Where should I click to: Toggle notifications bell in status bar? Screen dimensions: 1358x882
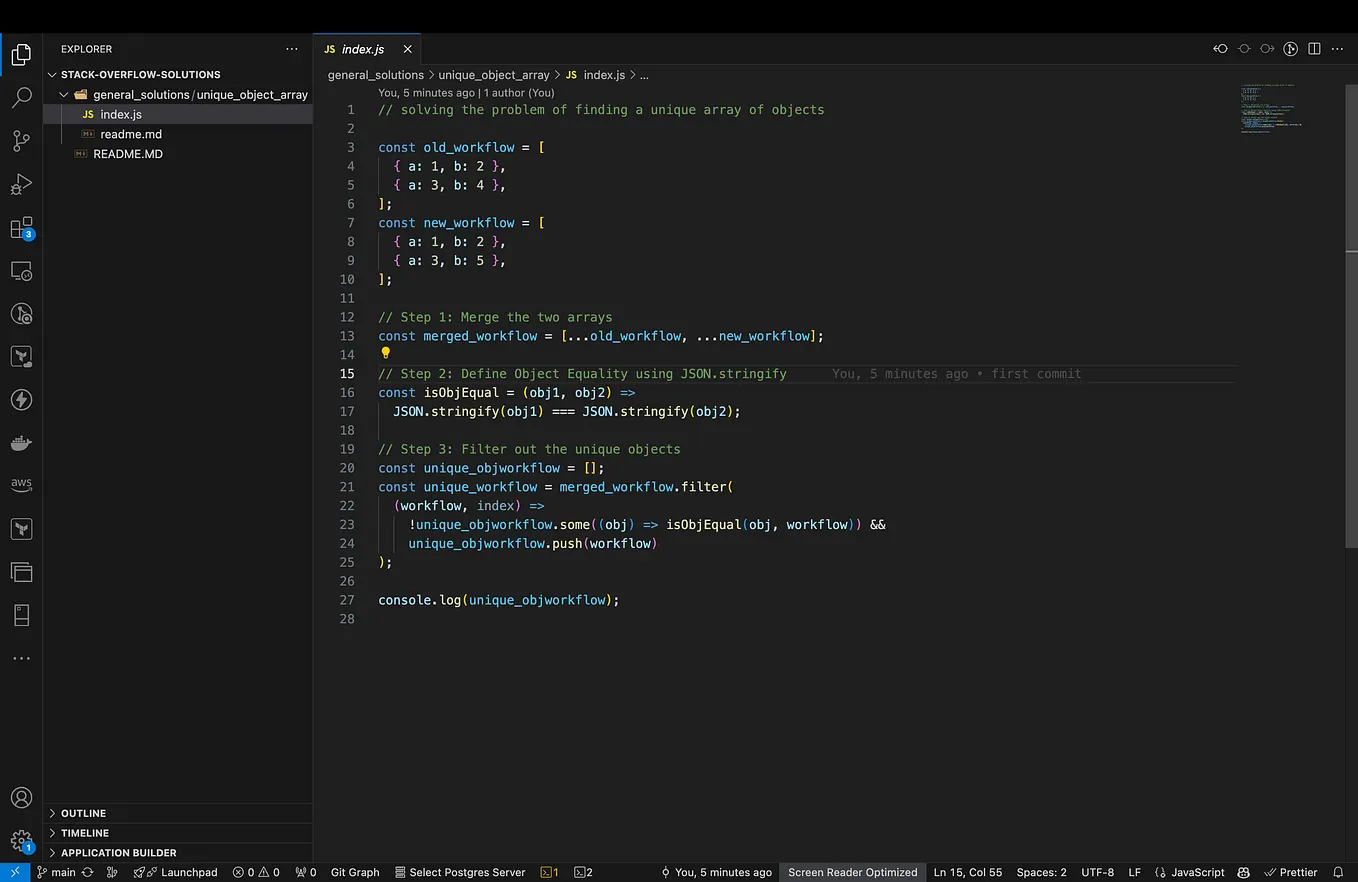coord(1338,872)
